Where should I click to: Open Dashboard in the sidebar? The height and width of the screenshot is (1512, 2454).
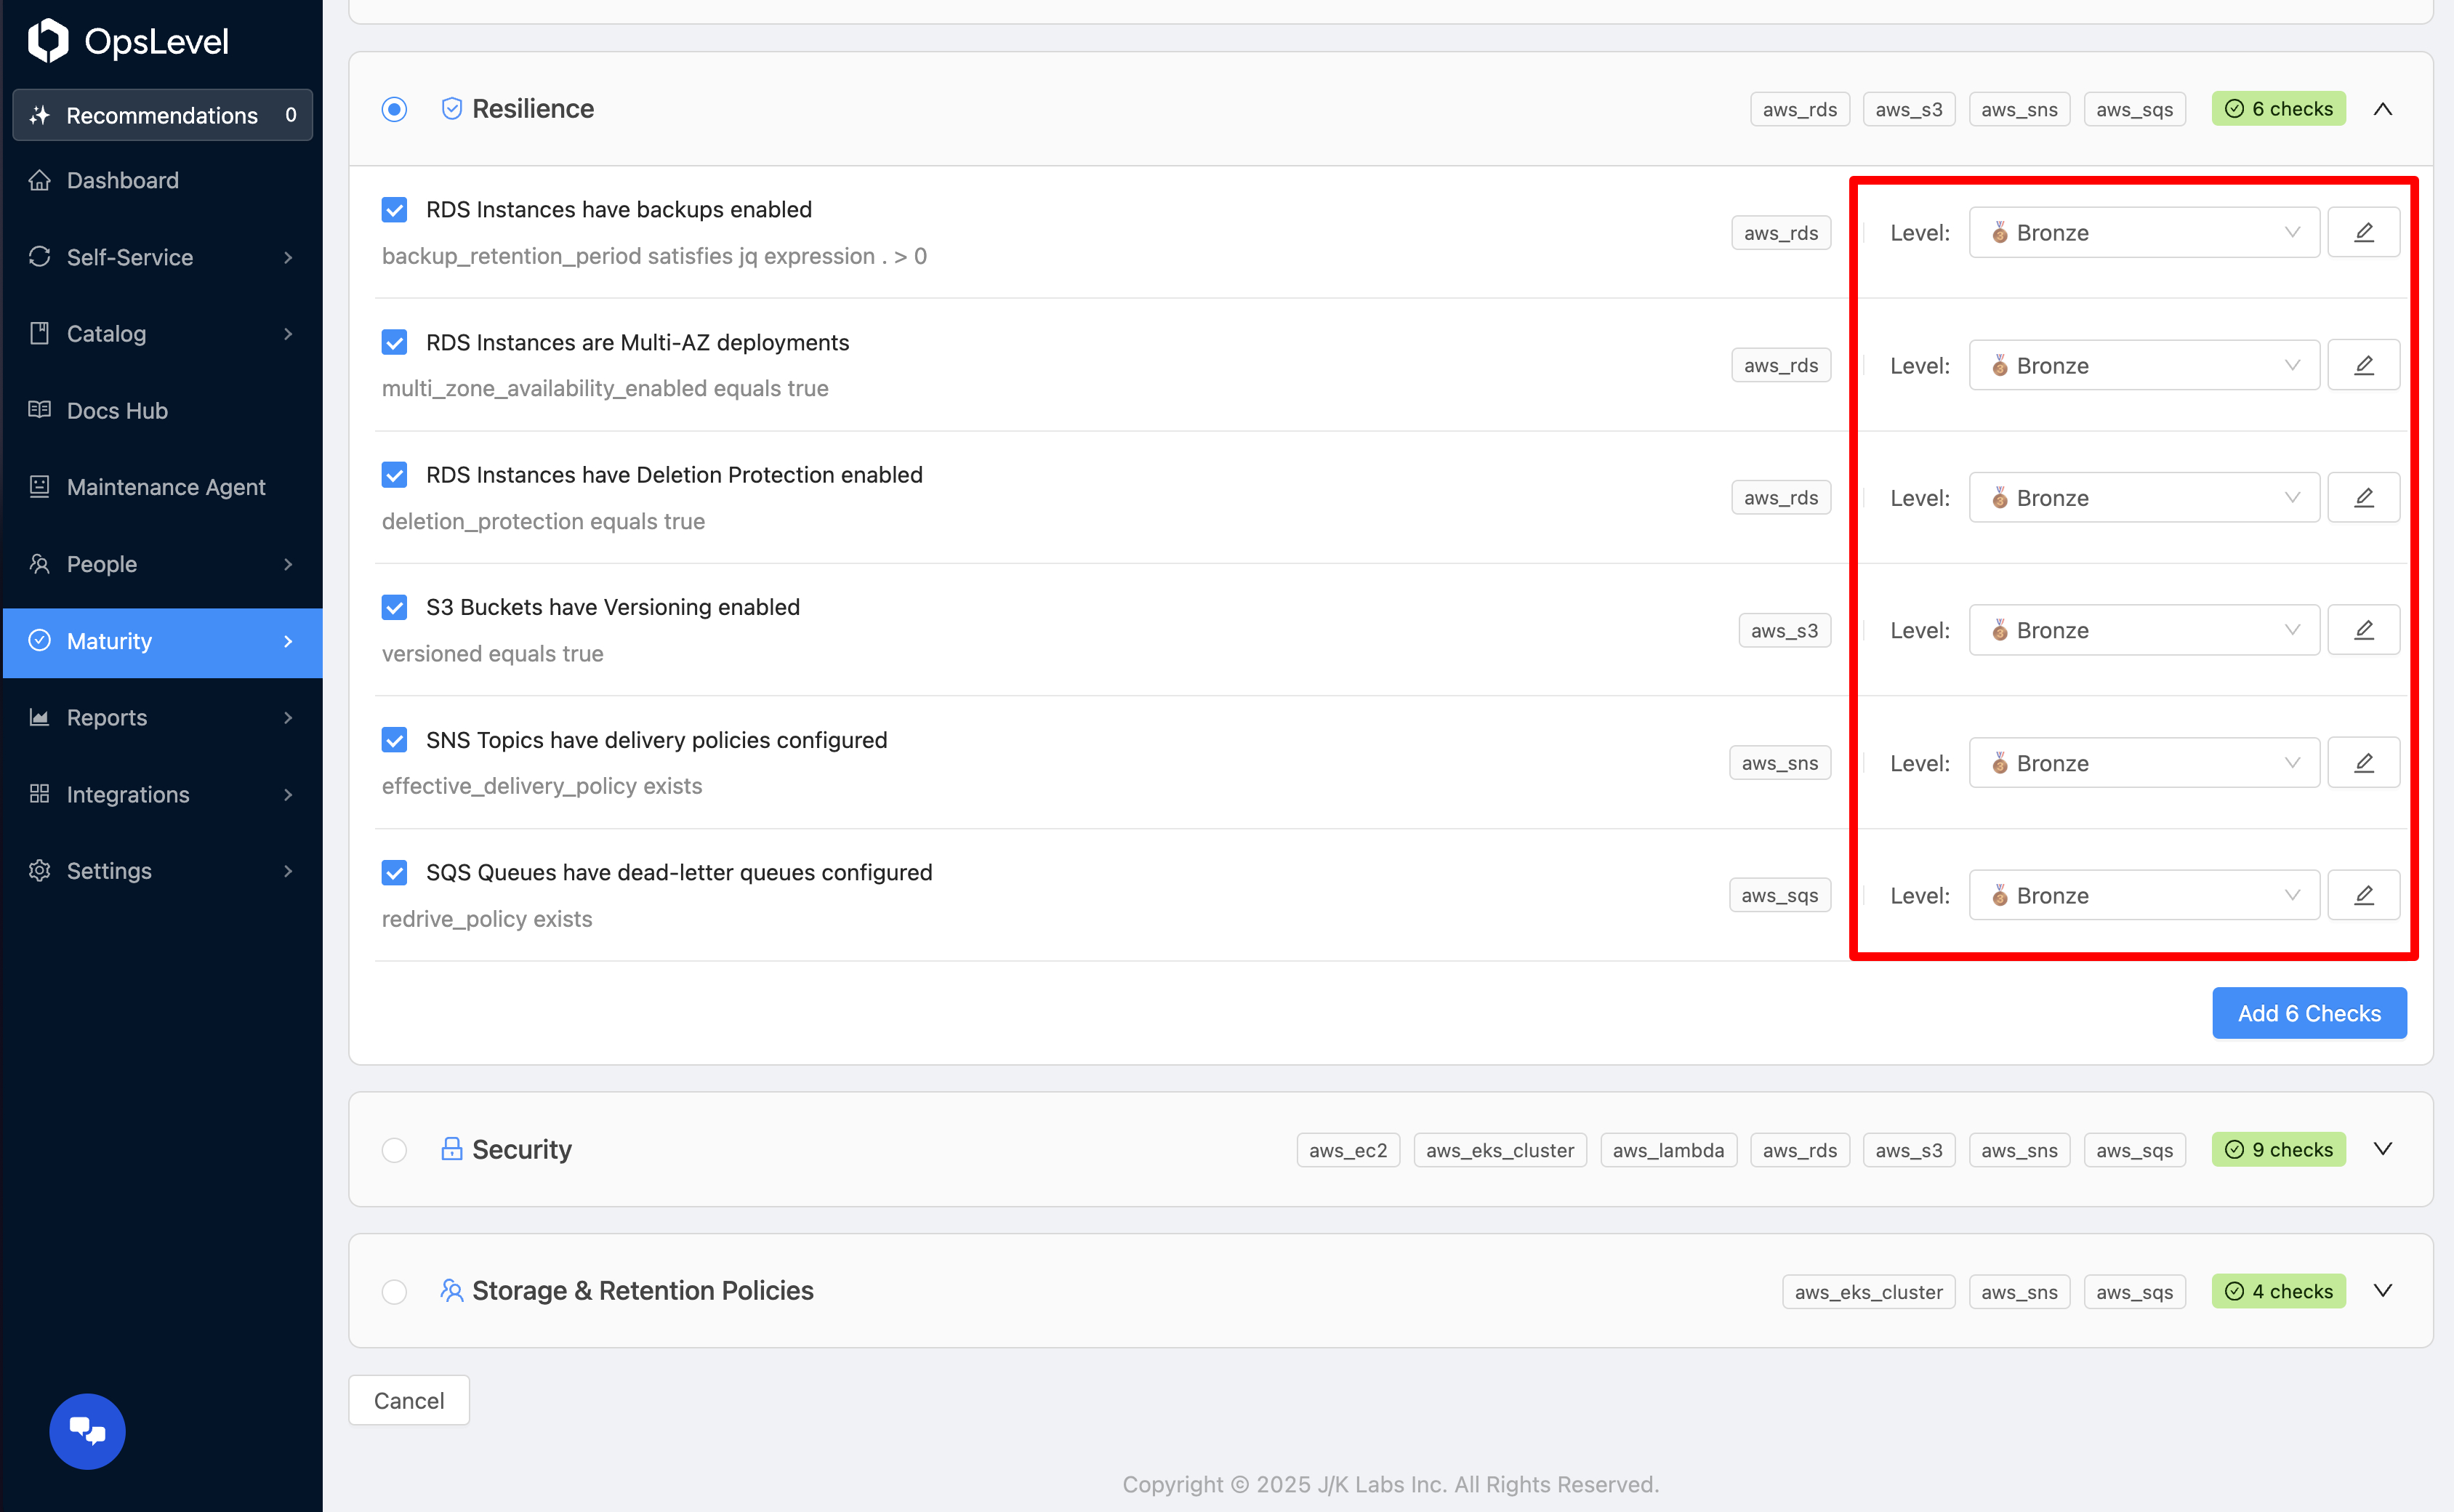122,180
